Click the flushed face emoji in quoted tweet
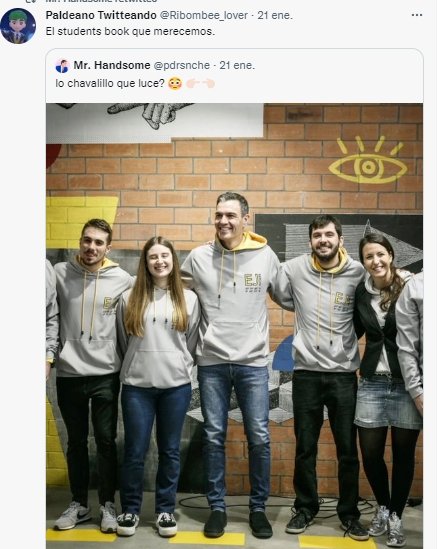The image size is (438, 549). point(175,84)
